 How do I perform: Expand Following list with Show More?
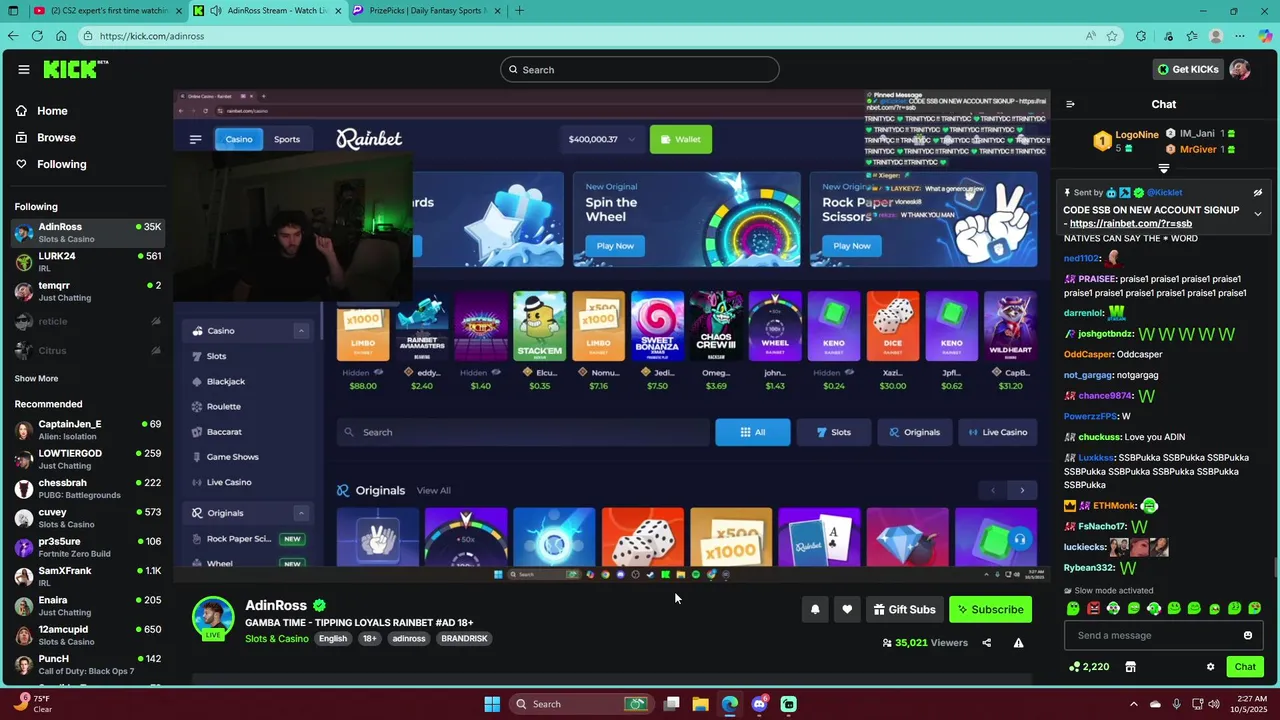[x=36, y=379]
